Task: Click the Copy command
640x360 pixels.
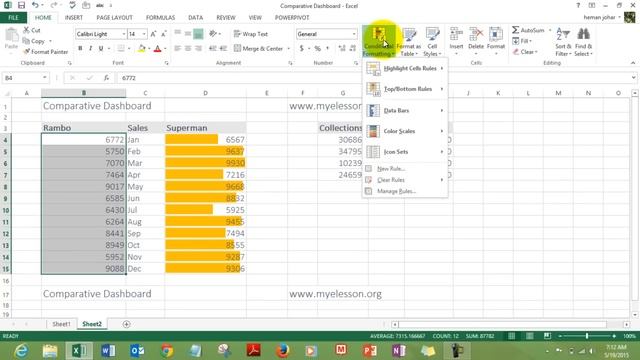Action: pyautogui.click(x=33, y=41)
